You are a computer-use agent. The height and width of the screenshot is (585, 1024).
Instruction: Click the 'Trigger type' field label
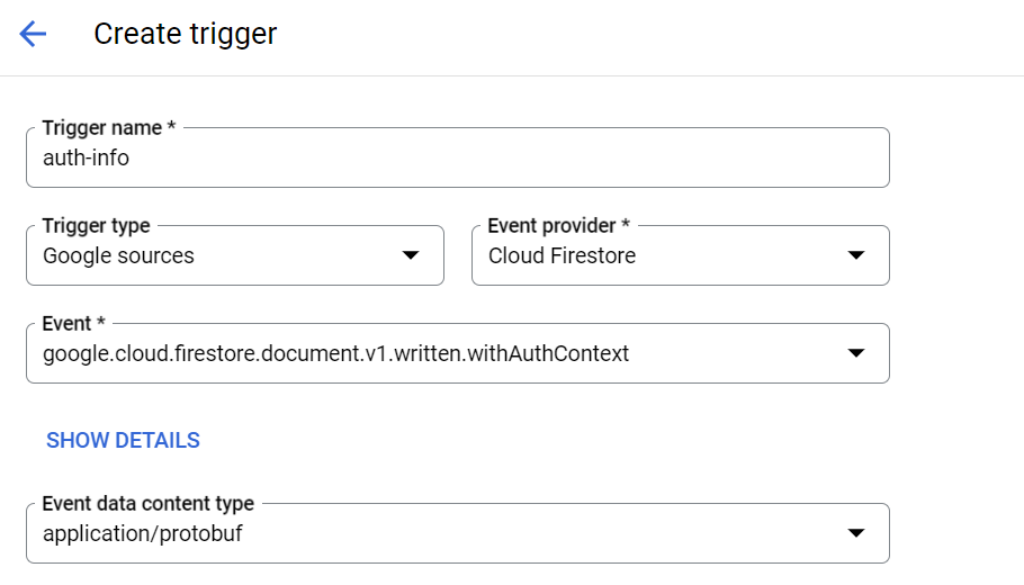(x=96, y=226)
